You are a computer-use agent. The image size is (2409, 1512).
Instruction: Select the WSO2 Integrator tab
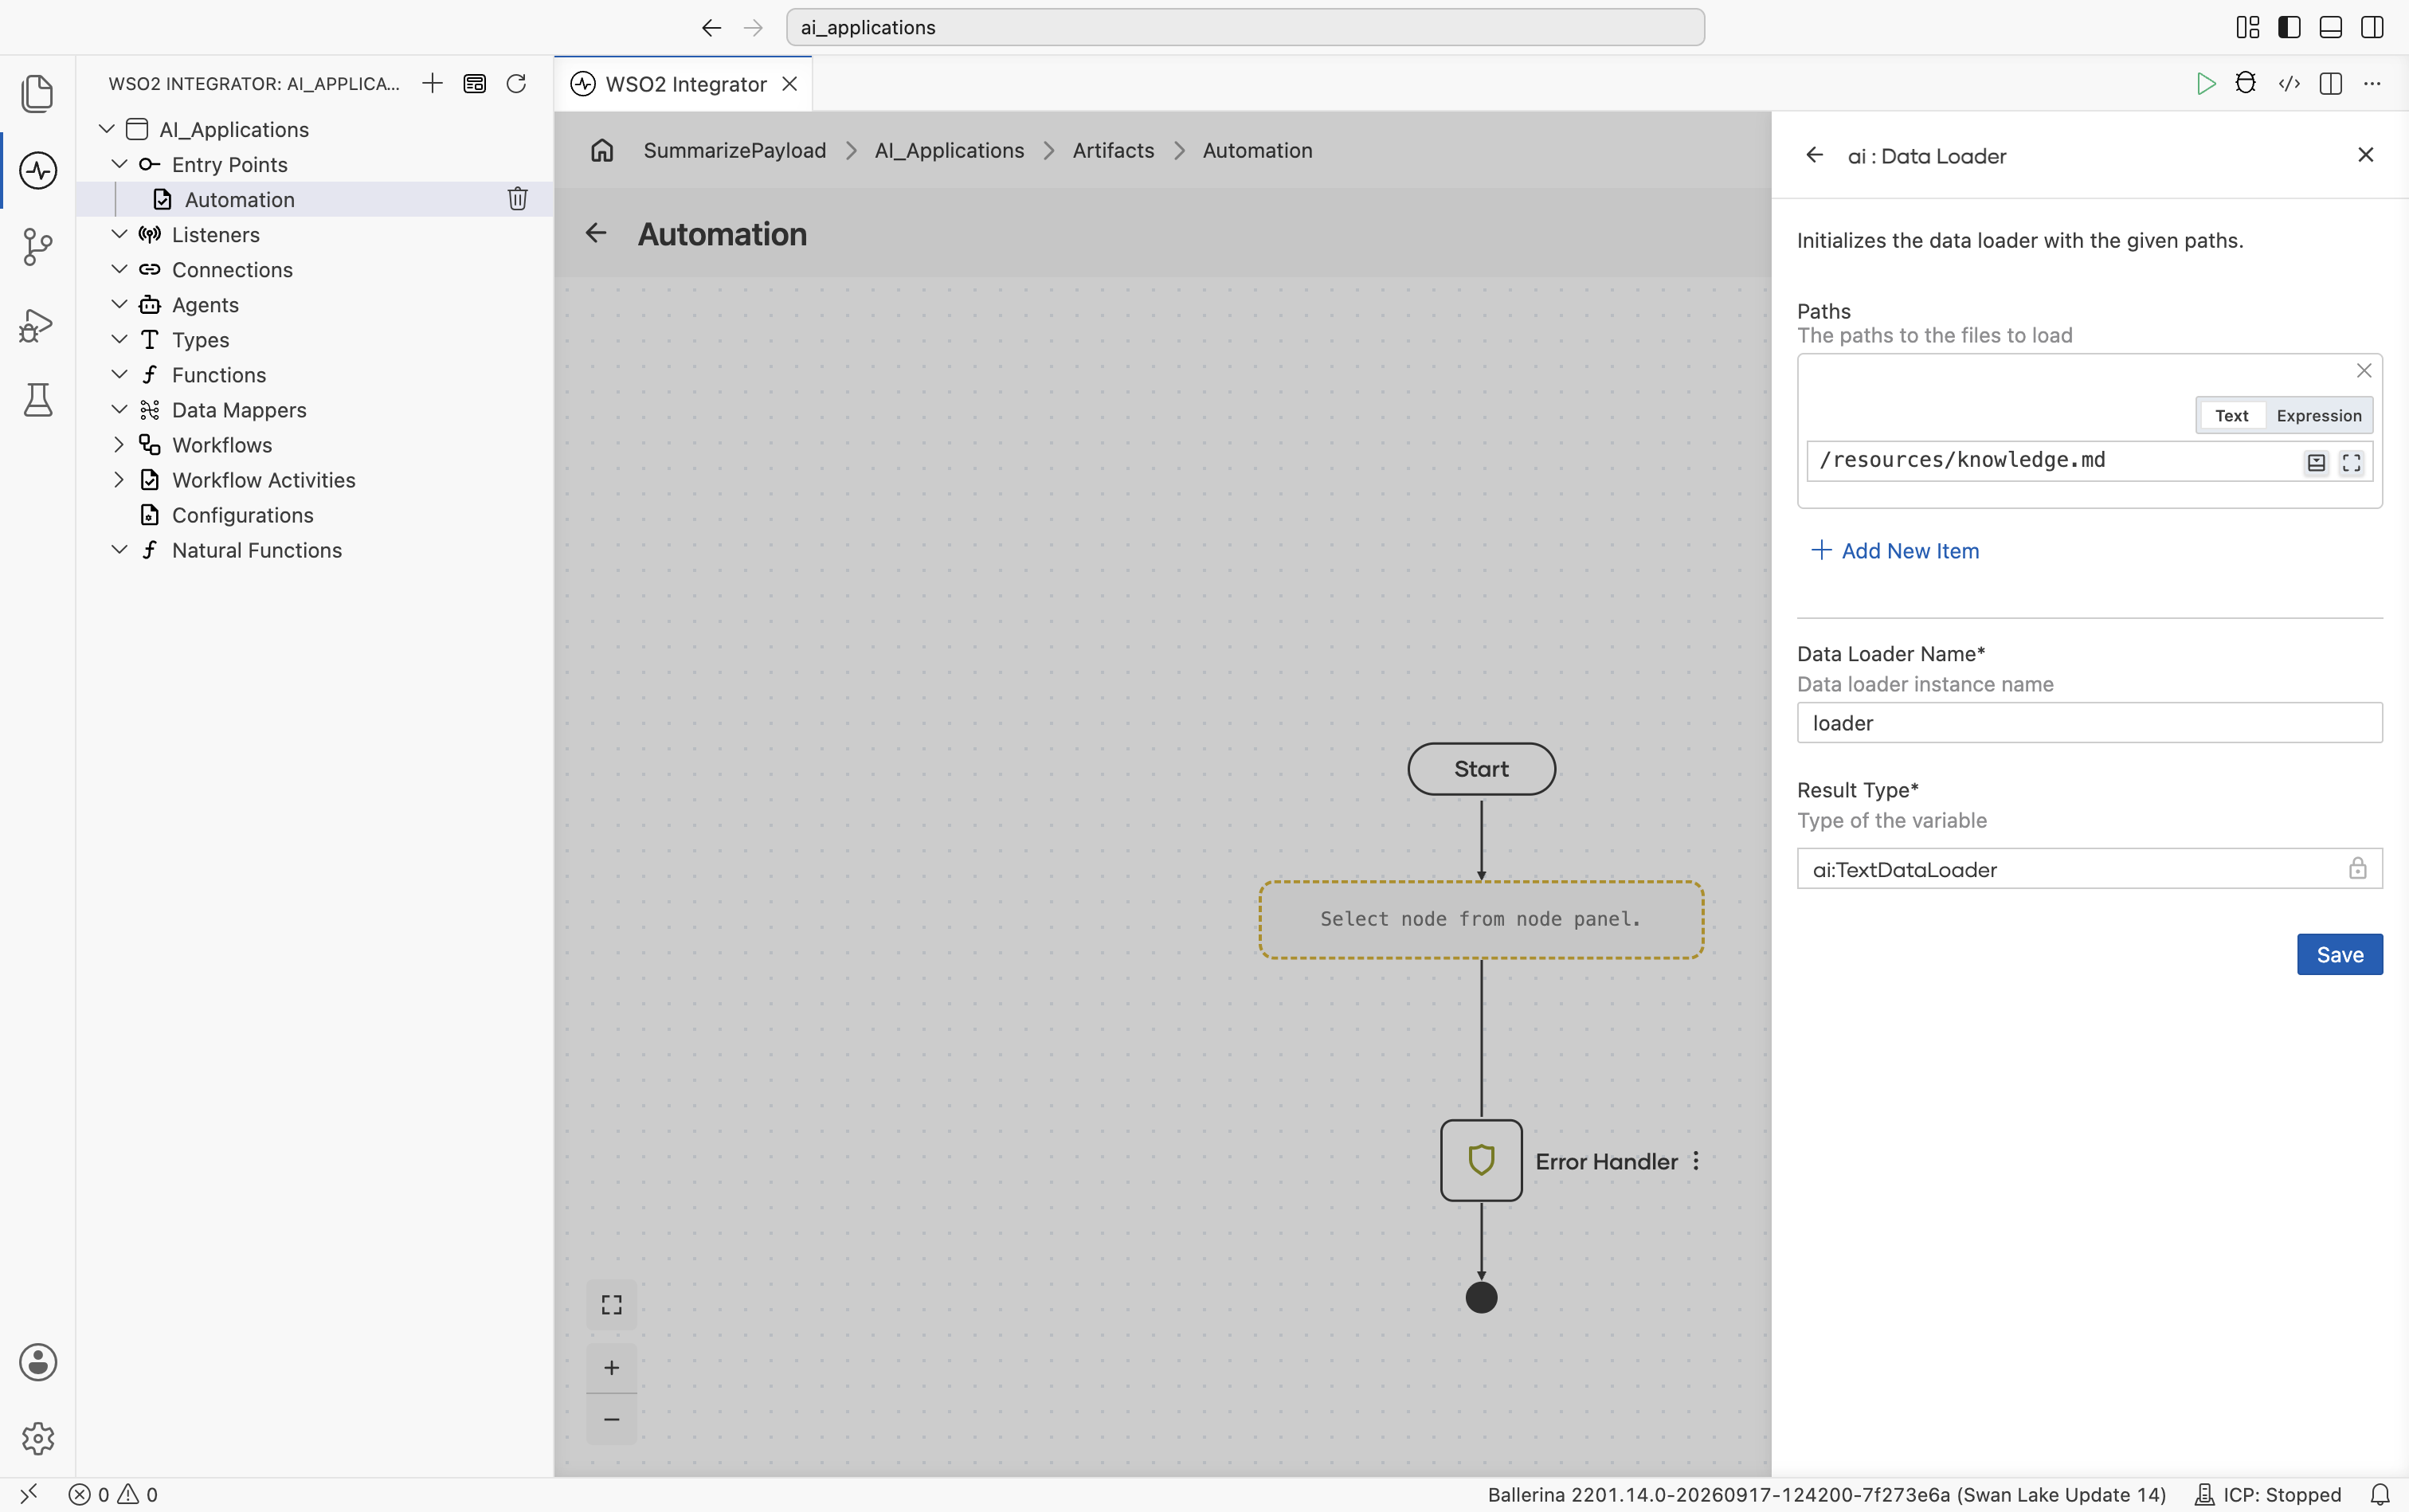click(x=684, y=84)
